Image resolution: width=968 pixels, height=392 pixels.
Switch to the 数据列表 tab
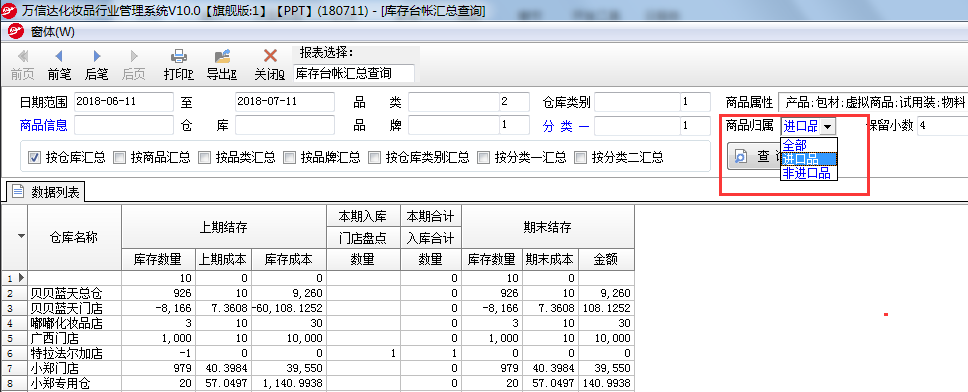(46, 192)
